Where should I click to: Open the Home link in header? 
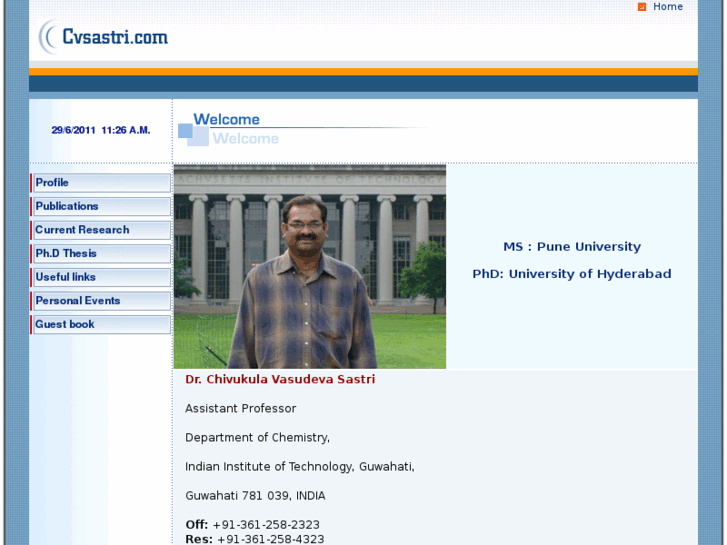(668, 6)
